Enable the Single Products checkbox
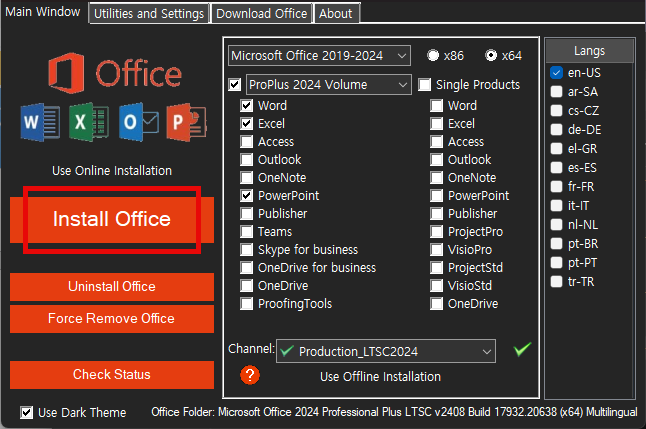Viewport: 646px width, 429px height. click(425, 85)
